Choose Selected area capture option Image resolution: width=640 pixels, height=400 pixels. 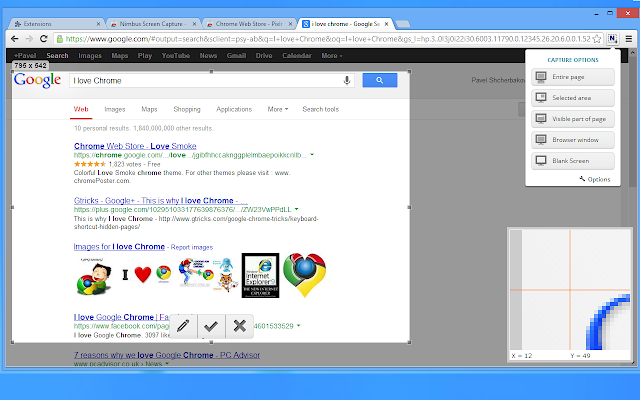(573, 98)
